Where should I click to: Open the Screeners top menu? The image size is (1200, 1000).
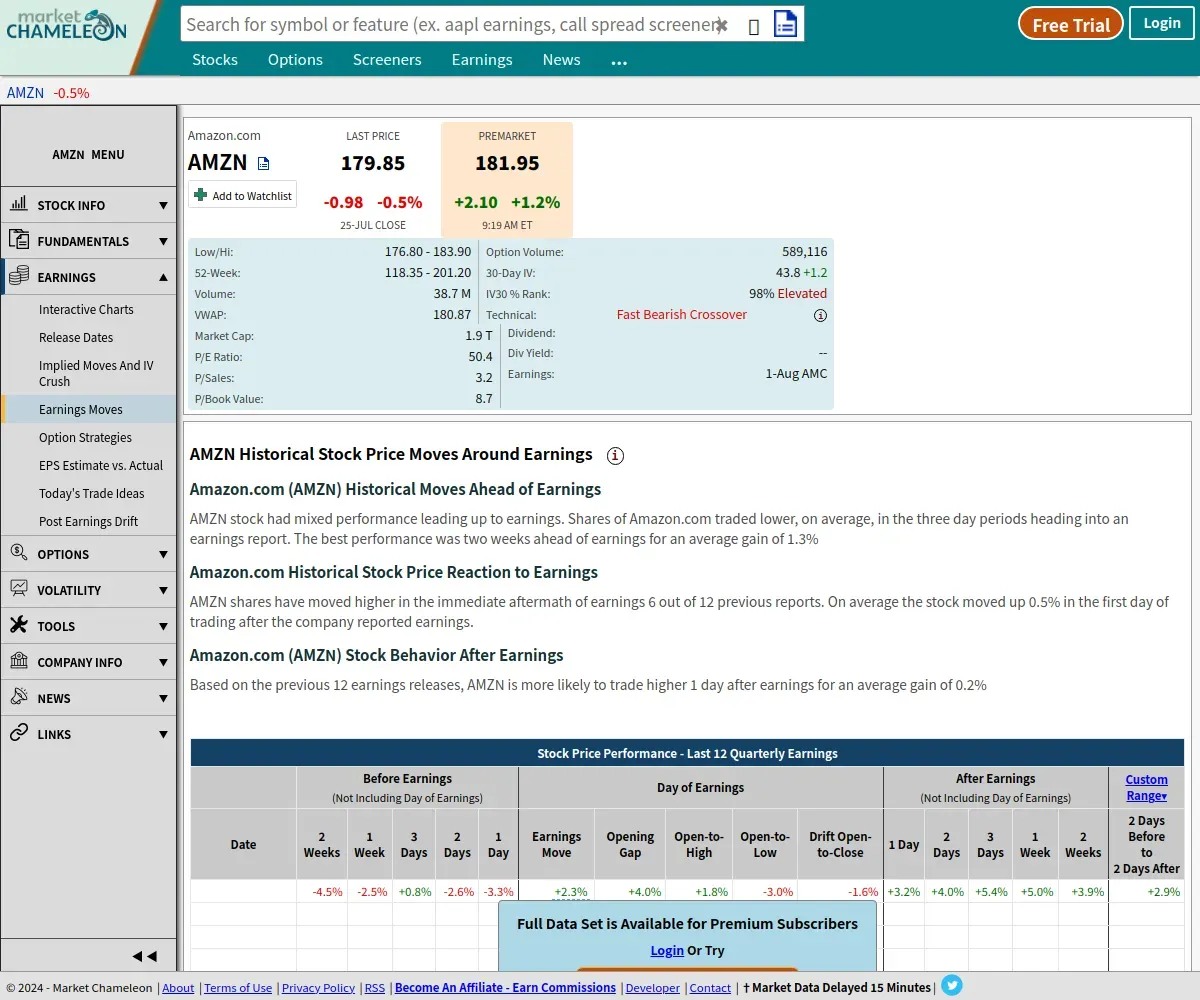click(387, 60)
